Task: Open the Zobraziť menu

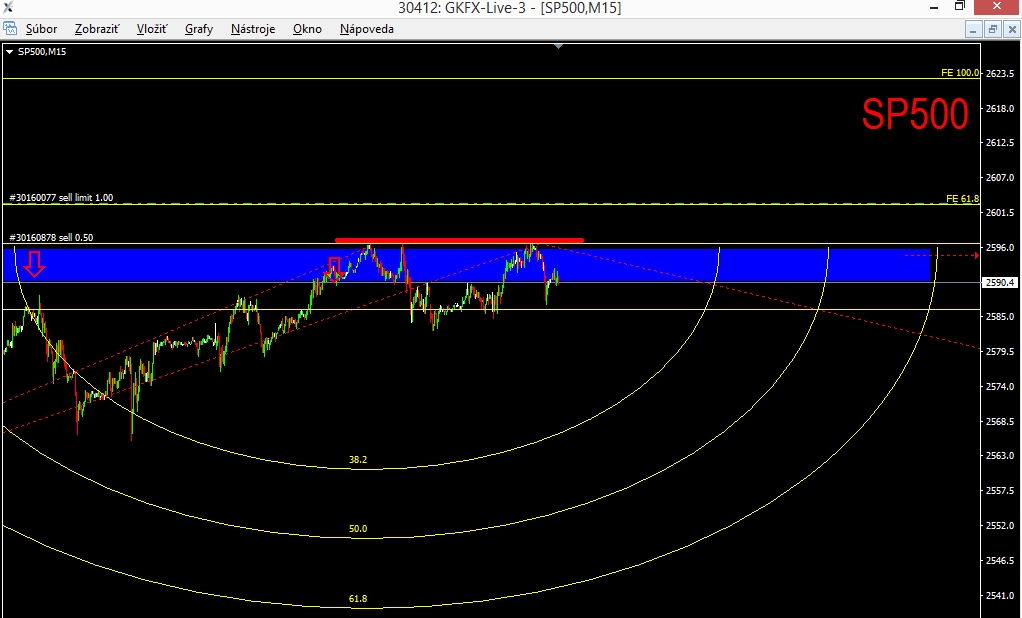Action: tap(97, 29)
